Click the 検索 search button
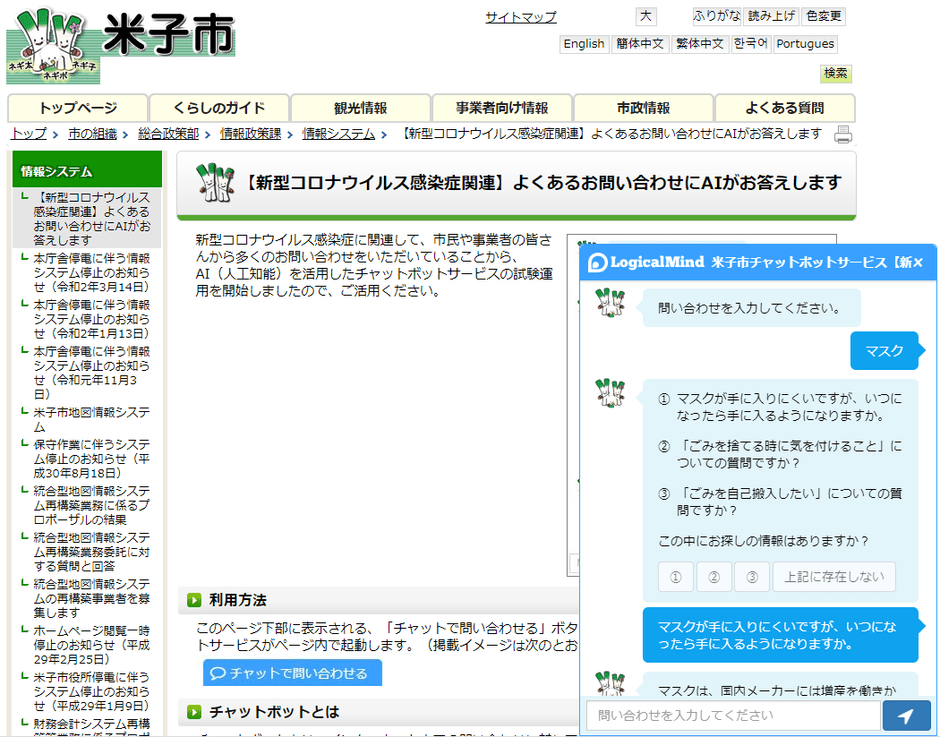 point(835,73)
